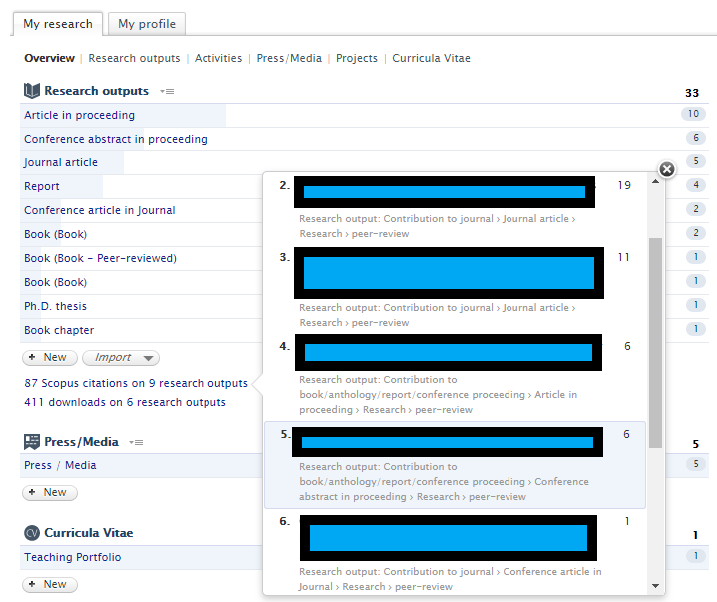The height and width of the screenshot is (602, 717).
Task: Click the Press/Media section heading
Action: (81, 442)
